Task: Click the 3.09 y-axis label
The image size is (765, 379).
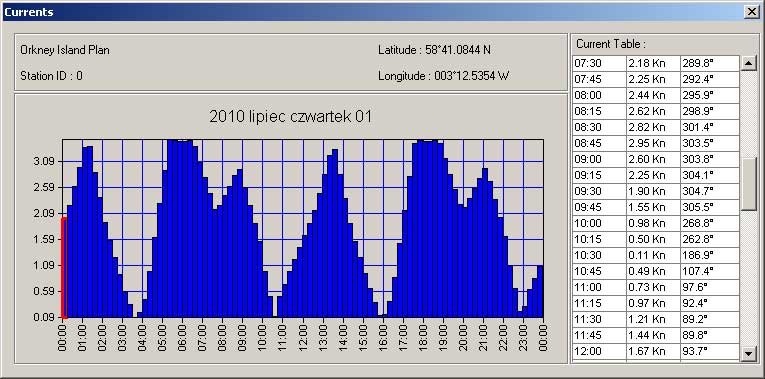Action: point(45,161)
